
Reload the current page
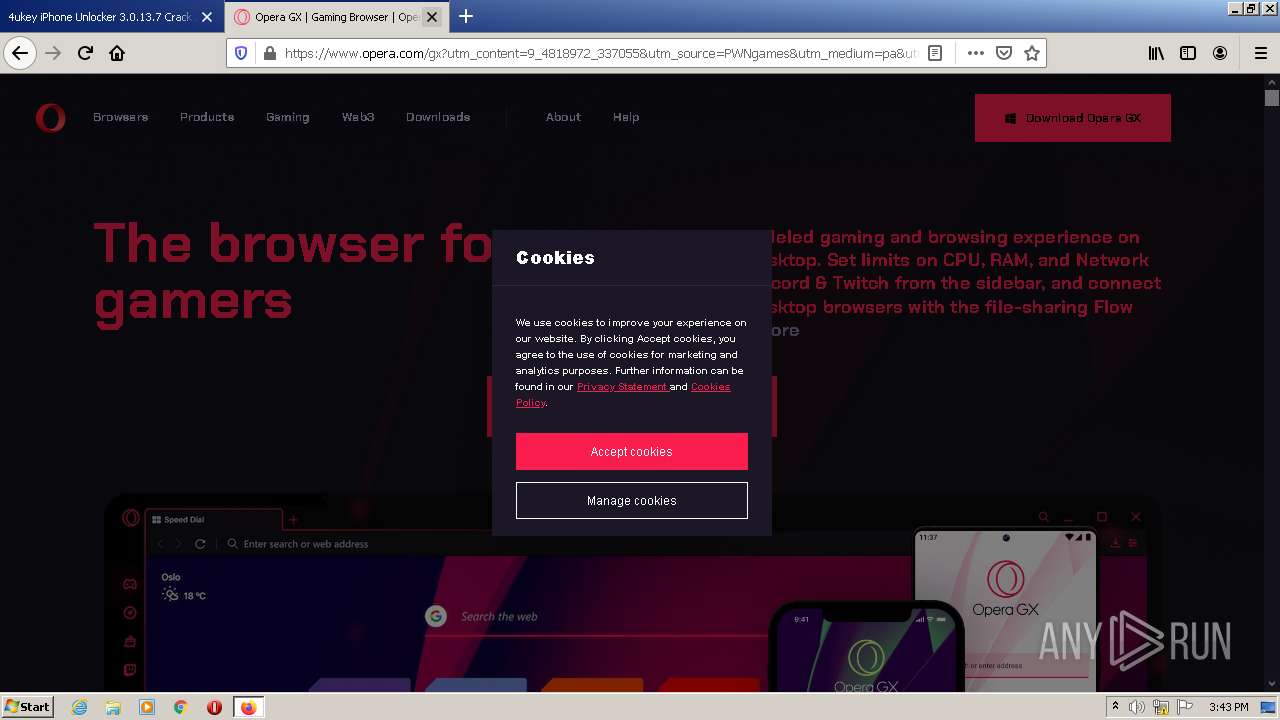(x=85, y=53)
